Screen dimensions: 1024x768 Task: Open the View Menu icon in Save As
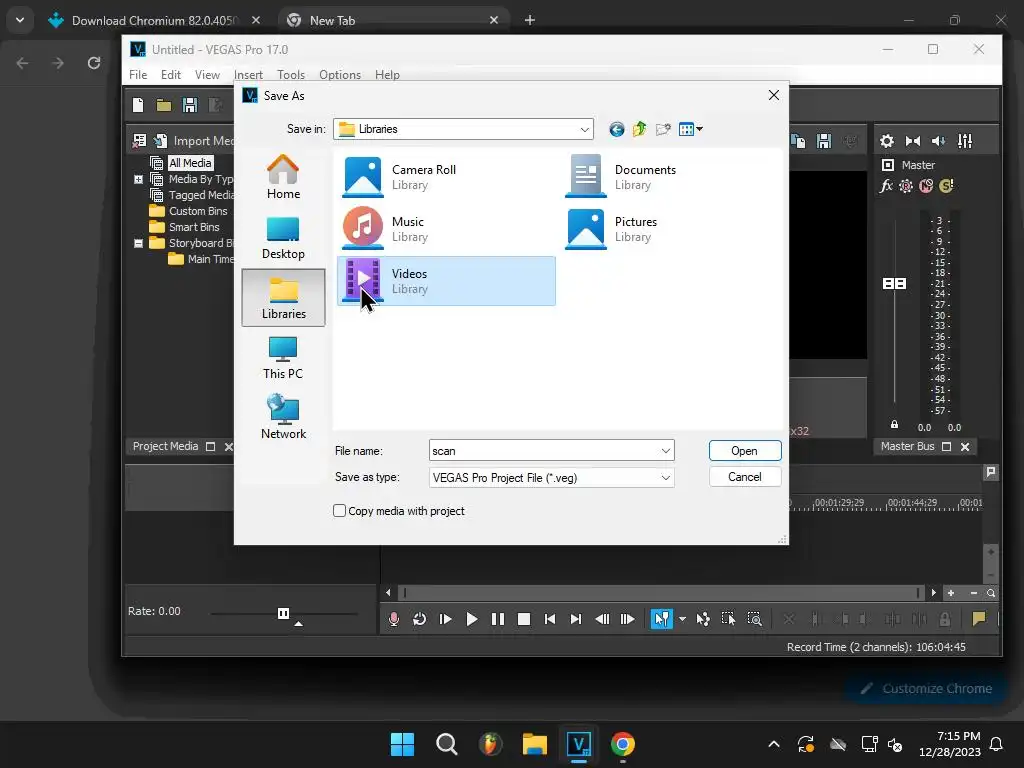(x=690, y=129)
